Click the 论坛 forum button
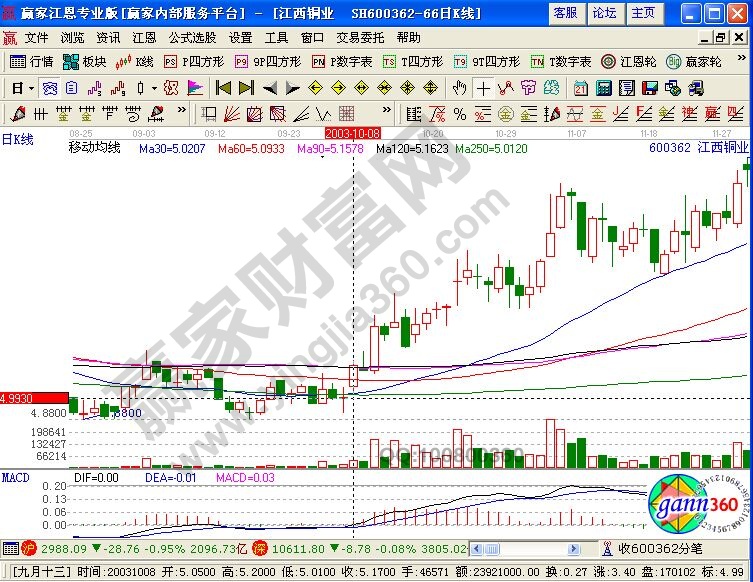The width and height of the screenshot is (753, 582). (x=604, y=13)
